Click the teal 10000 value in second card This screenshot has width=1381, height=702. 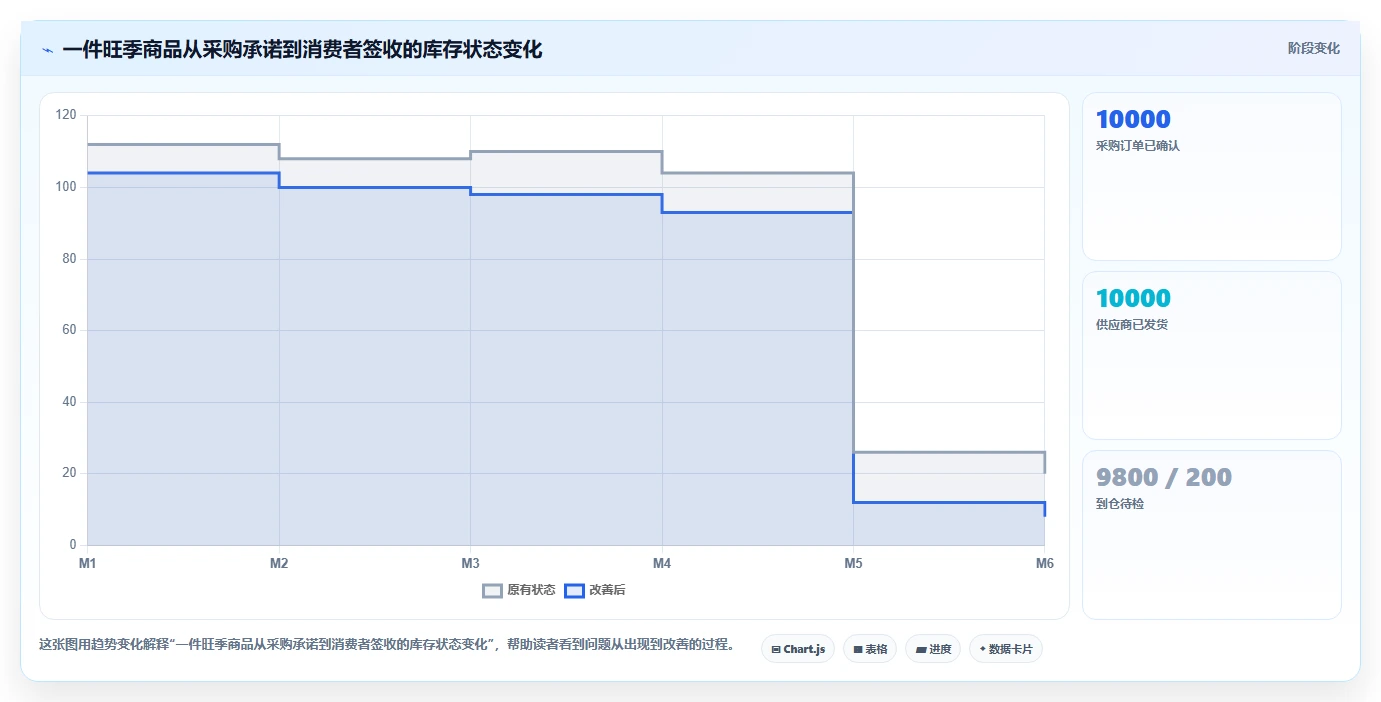point(1133,299)
